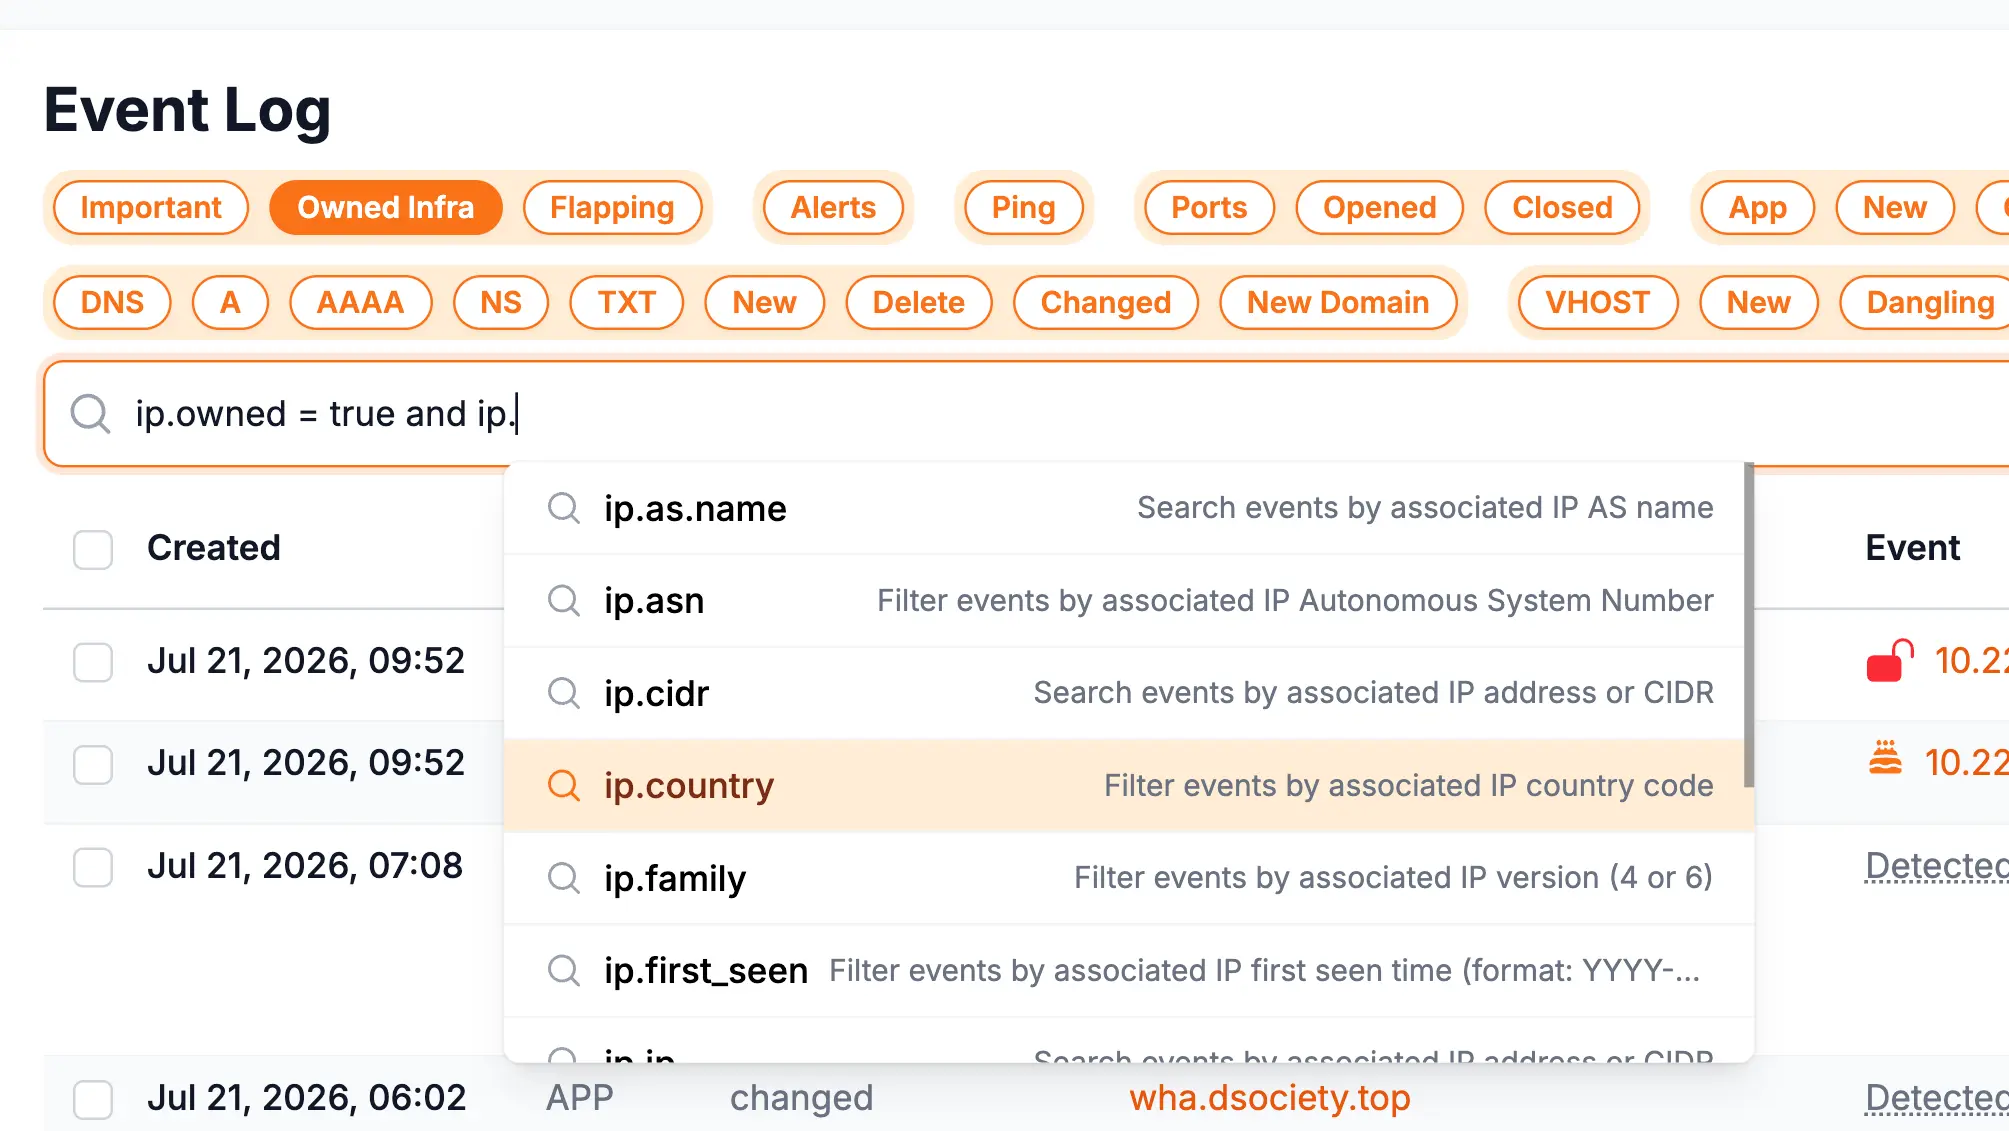Click the search magnifier icon in query box
This screenshot has height=1131, width=2009.
[90, 413]
